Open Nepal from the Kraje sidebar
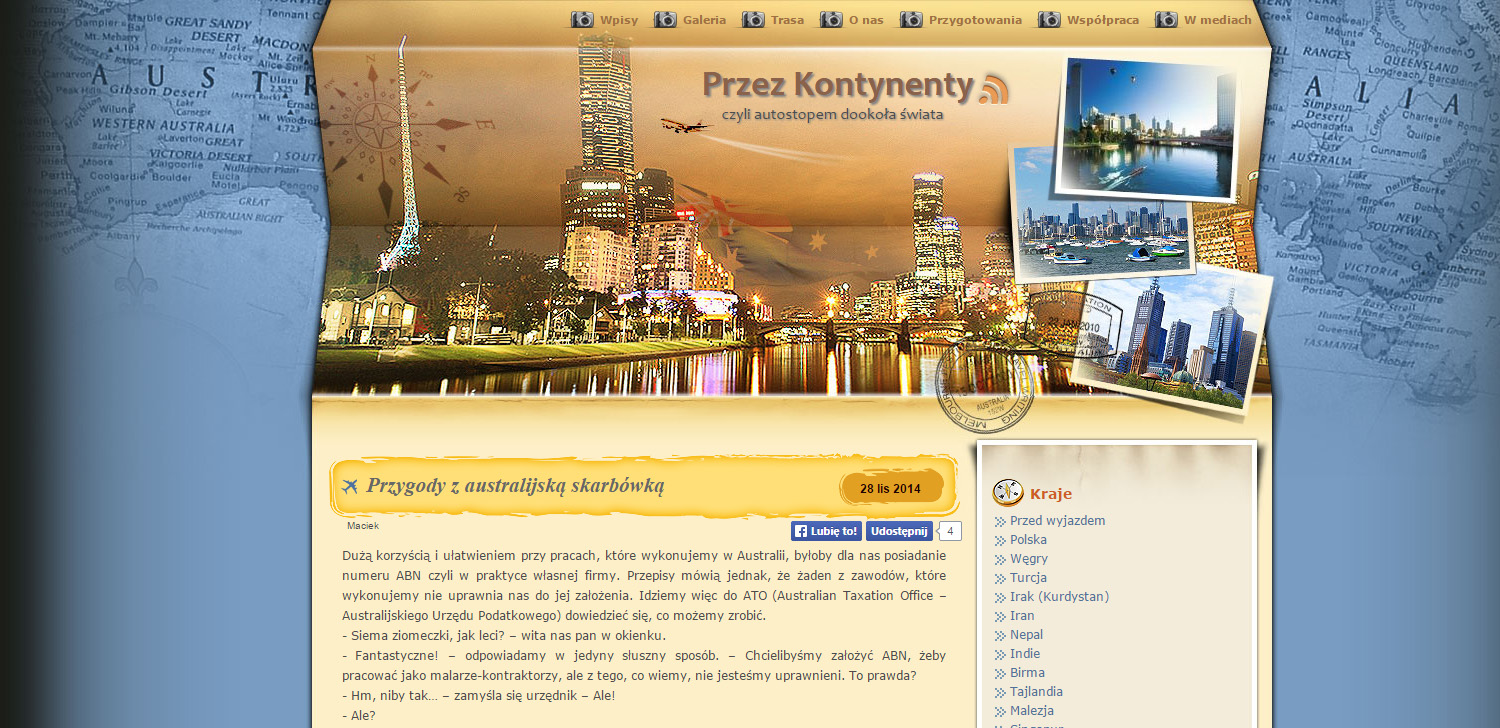Viewport: 1500px width, 728px height. pos(1026,635)
